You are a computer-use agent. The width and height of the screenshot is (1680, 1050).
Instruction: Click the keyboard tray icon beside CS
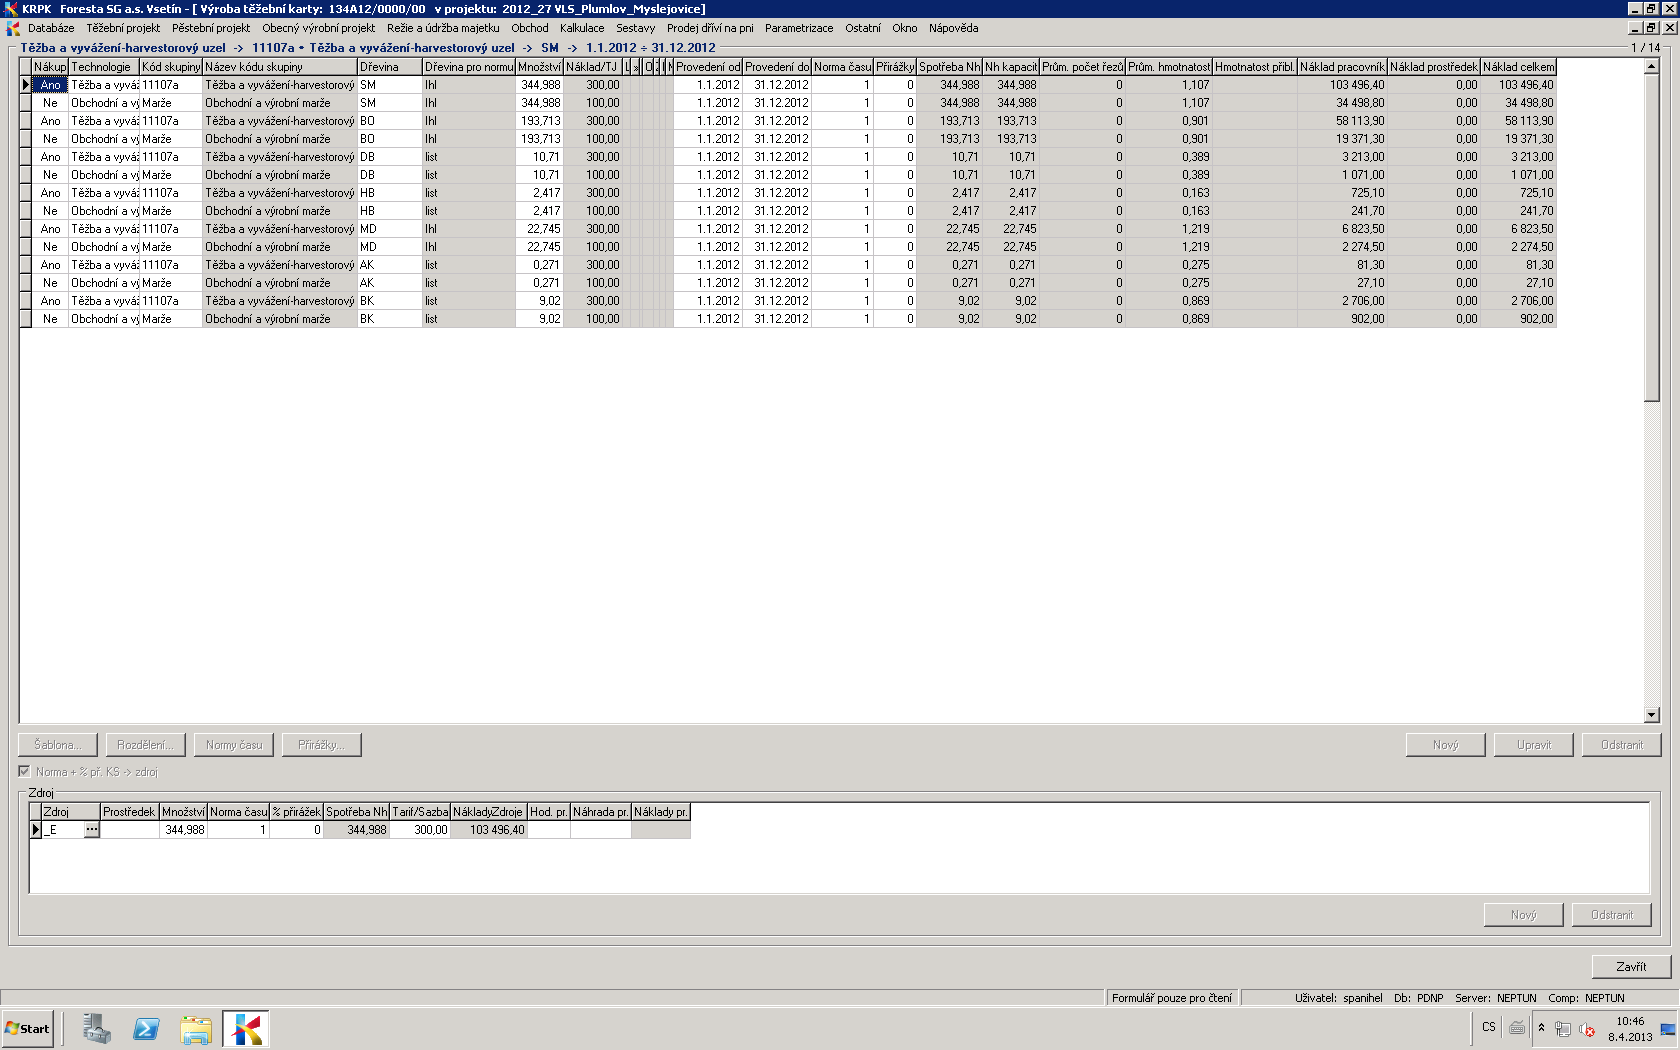1517,1027
